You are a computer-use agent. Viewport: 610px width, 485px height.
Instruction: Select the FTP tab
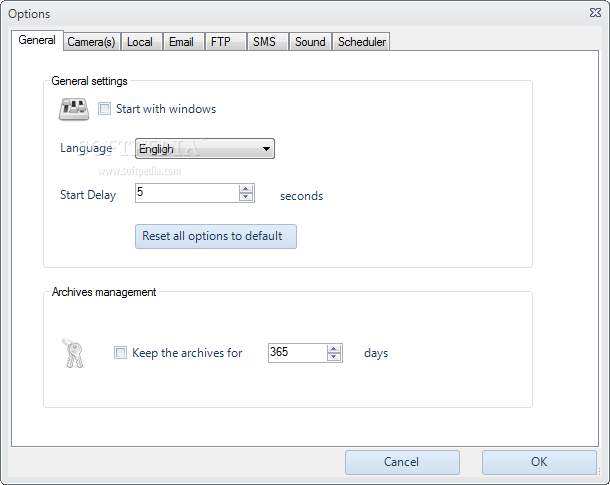click(221, 42)
